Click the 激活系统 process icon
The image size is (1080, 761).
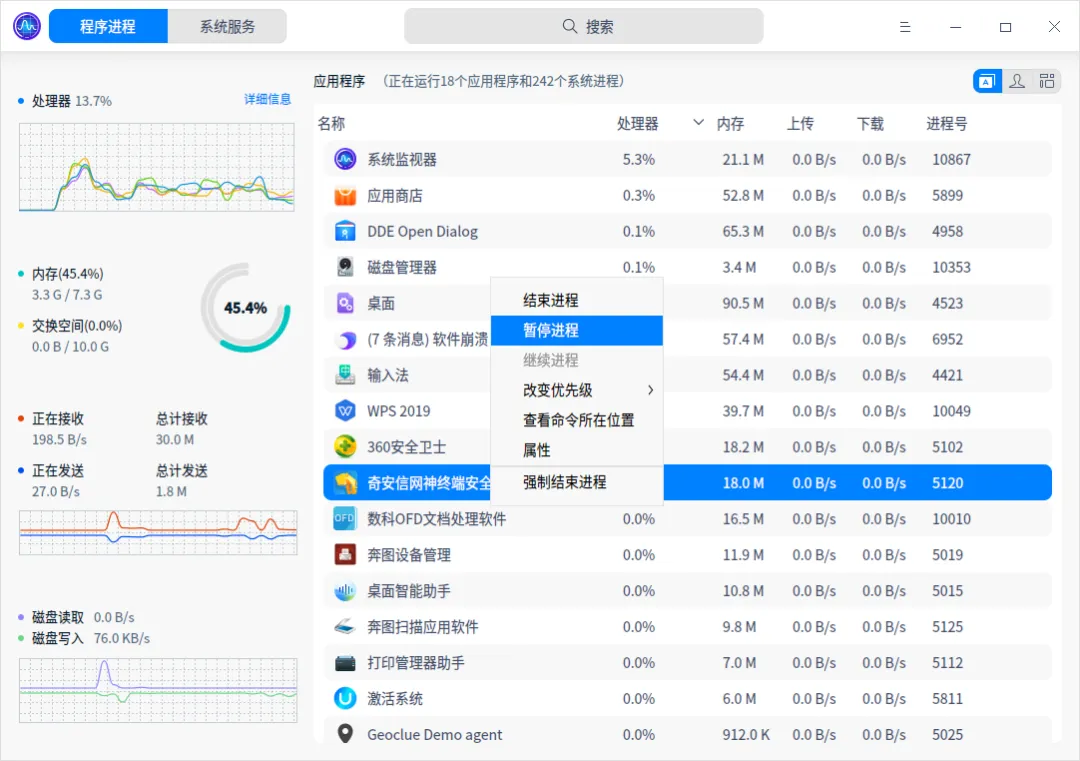(345, 698)
